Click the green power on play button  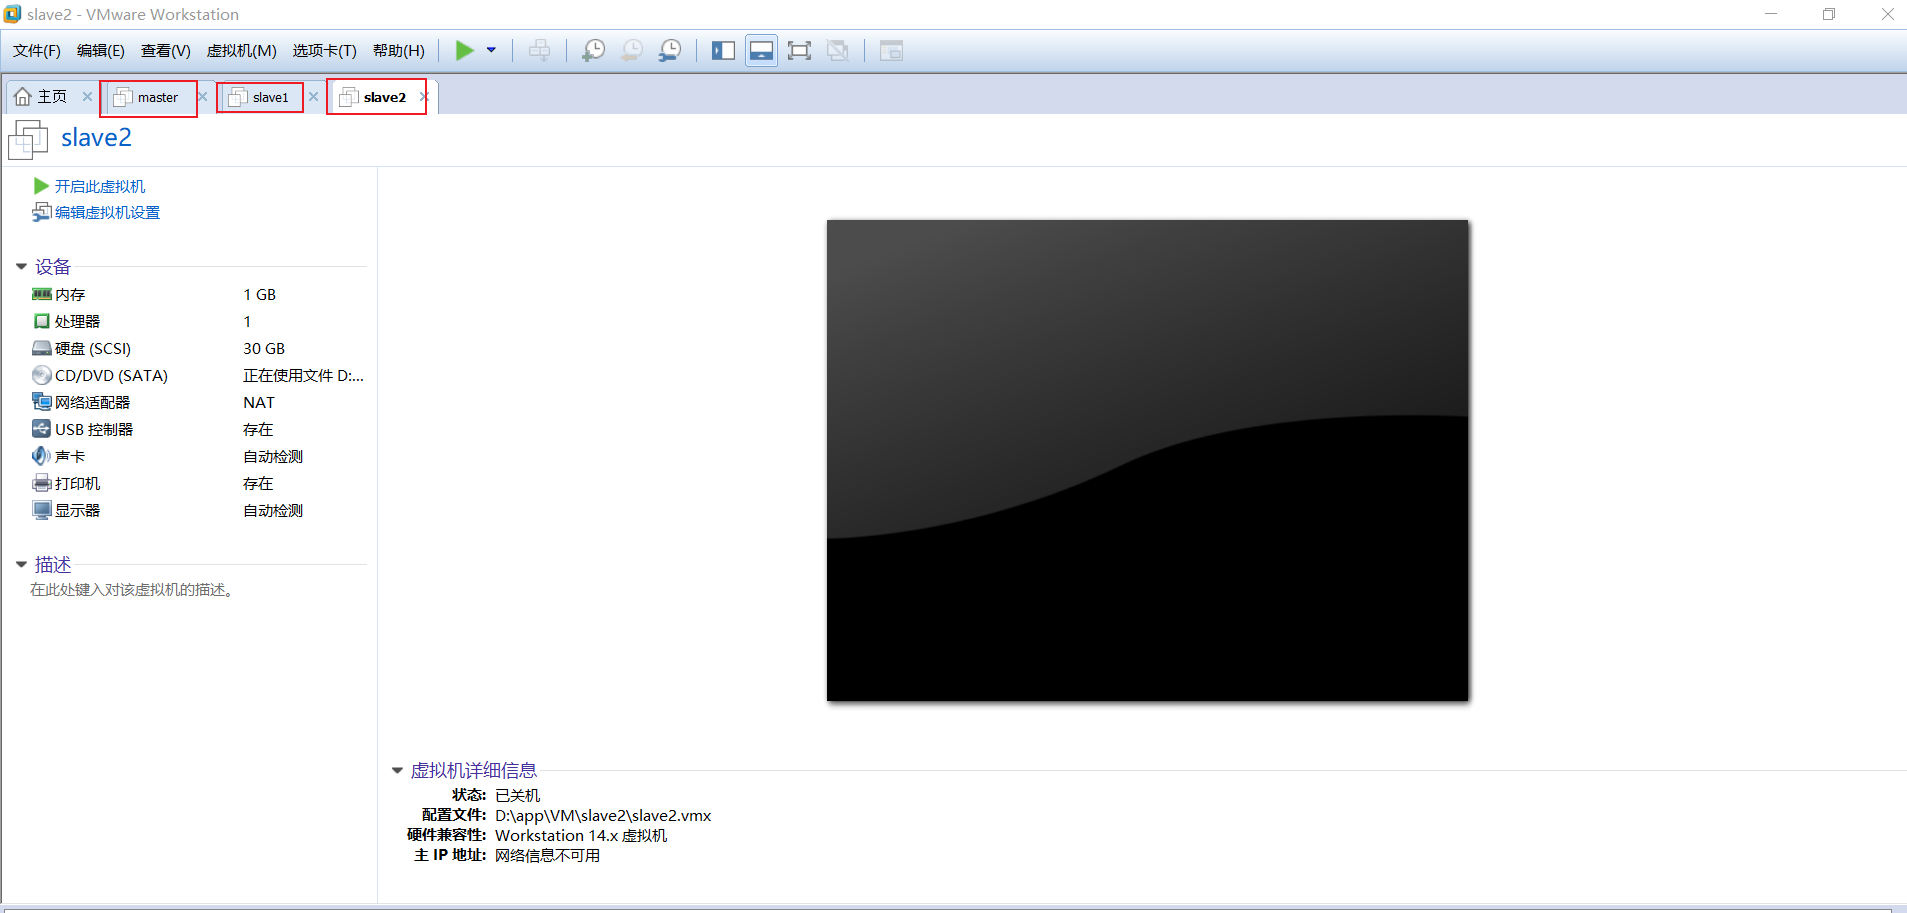465,50
